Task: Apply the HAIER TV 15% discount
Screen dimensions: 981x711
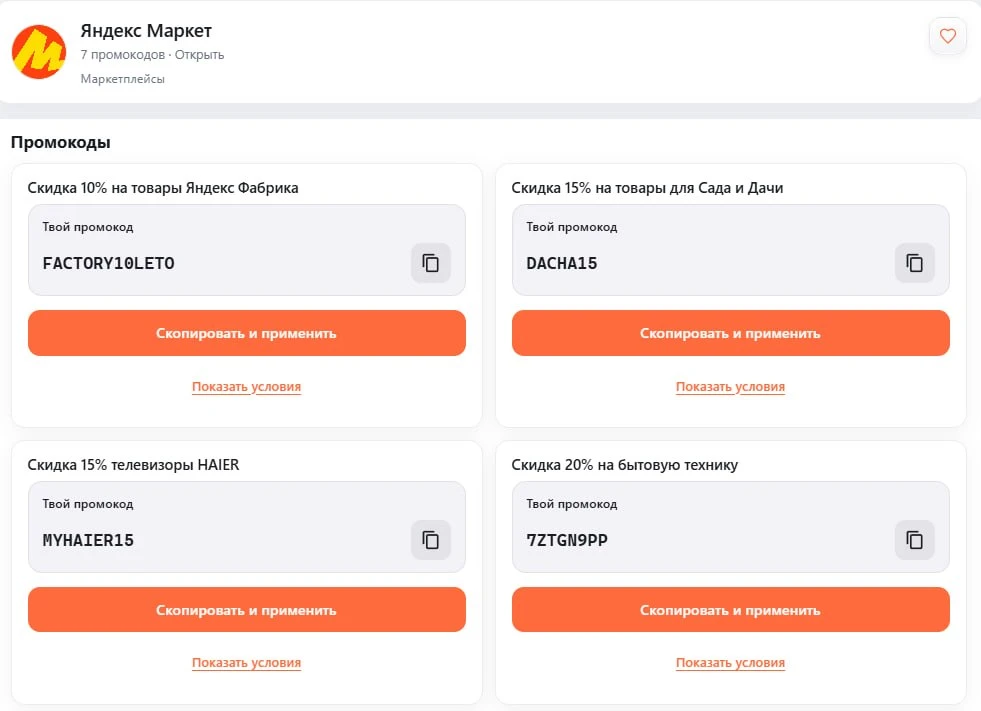Action: tap(247, 610)
